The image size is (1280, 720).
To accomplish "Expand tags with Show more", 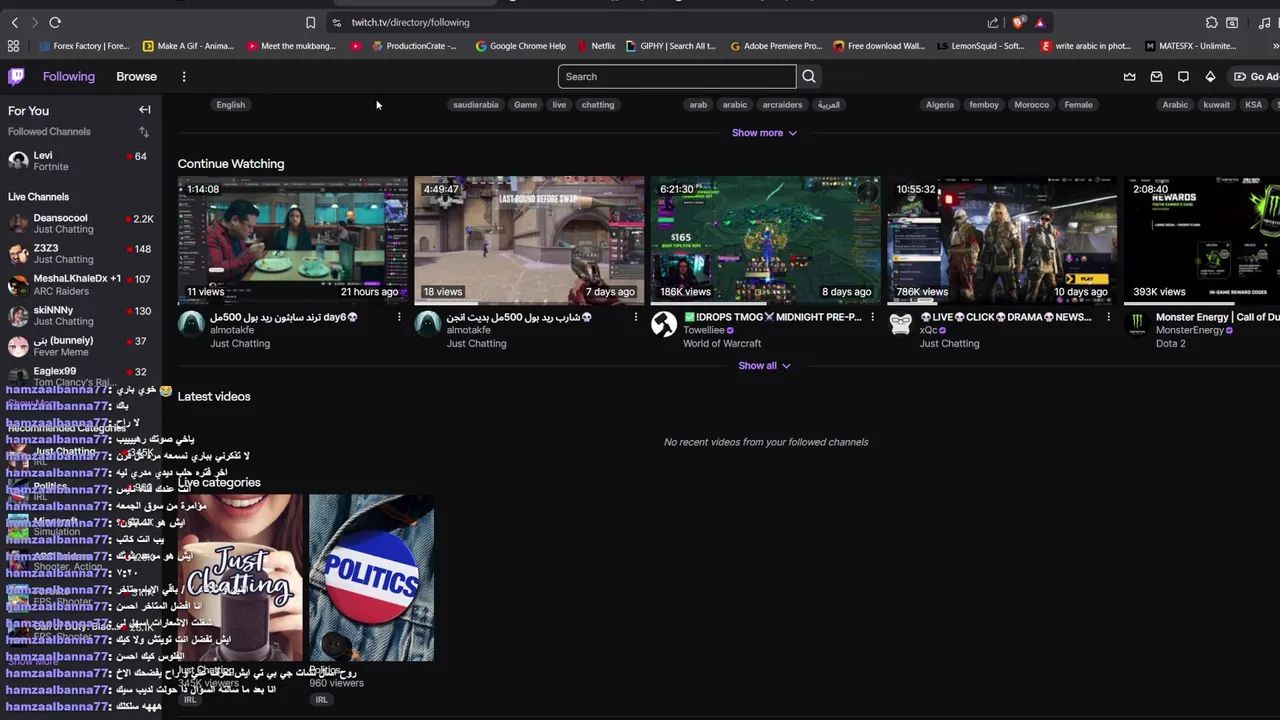I will [x=764, y=133].
